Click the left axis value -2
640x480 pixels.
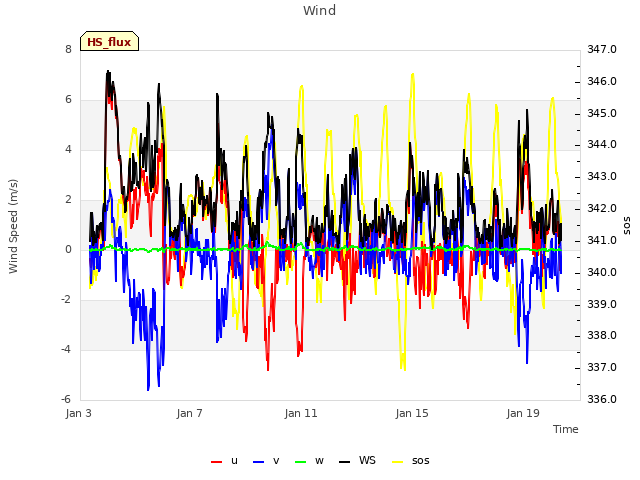(x=66, y=300)
